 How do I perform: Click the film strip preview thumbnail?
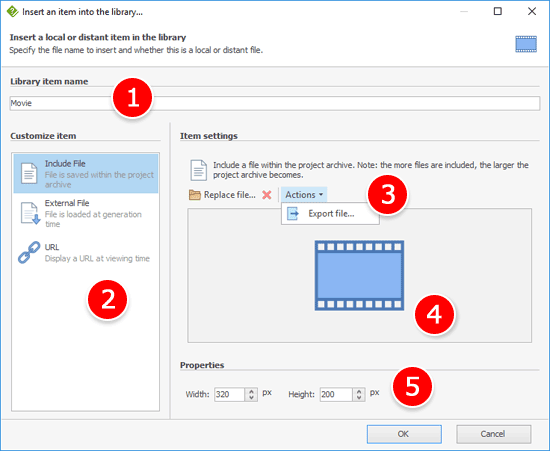point(359,275)
